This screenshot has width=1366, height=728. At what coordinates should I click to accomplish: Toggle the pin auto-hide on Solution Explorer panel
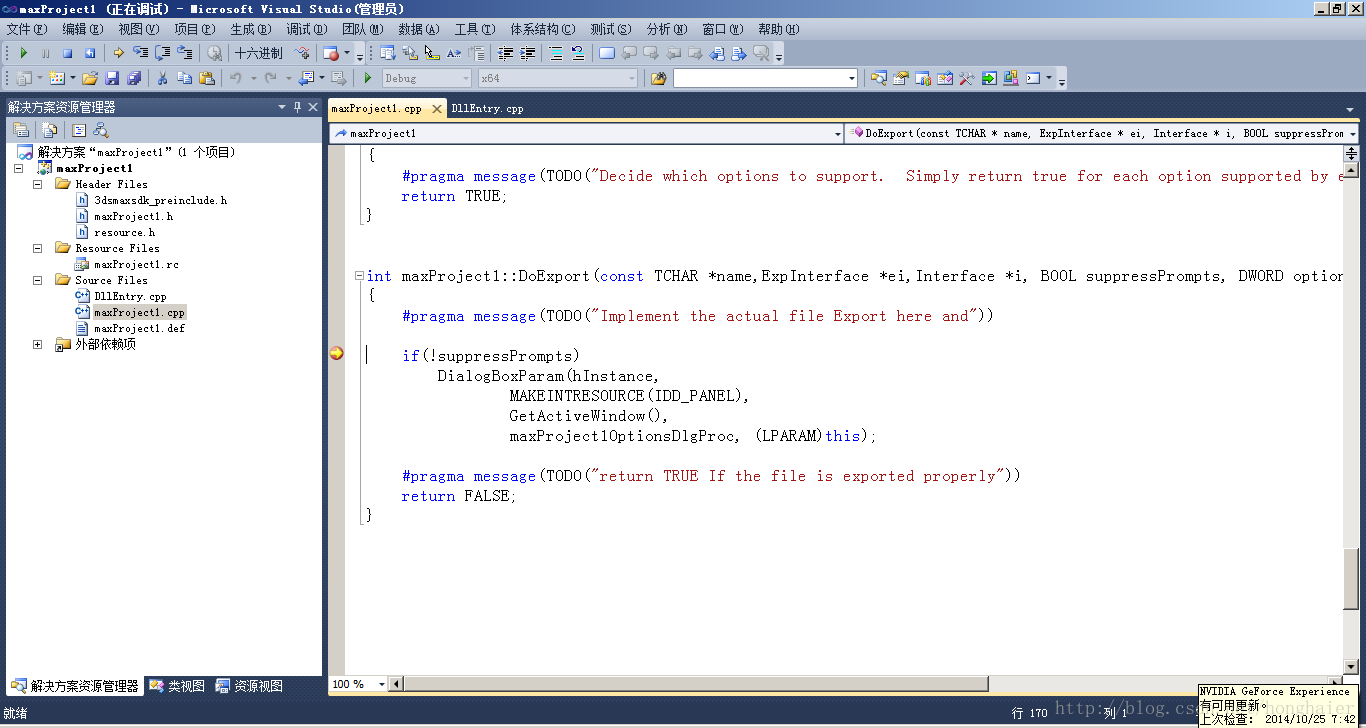pyautogui.click(x=297, y=107)
